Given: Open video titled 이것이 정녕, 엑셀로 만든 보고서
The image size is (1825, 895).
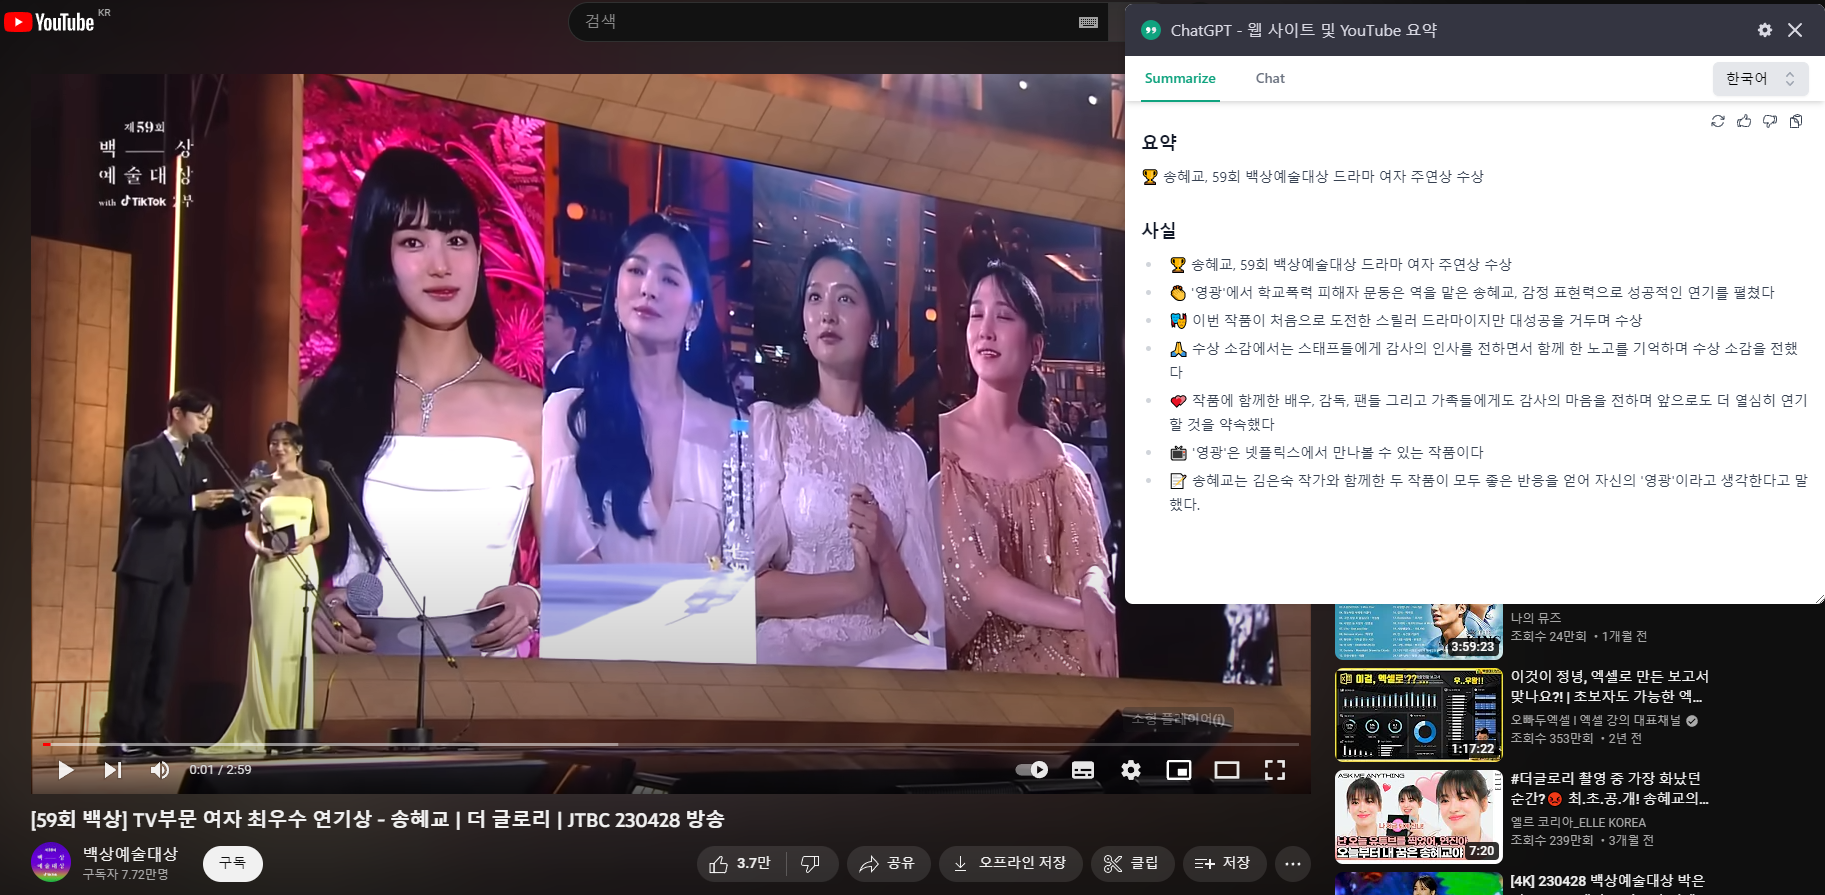Looking at the screenshot, I should 1609,686.
